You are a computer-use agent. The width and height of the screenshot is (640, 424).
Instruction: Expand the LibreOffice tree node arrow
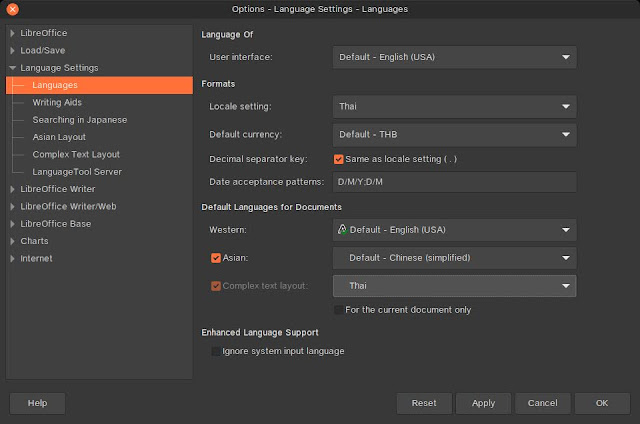coord(12,33)
